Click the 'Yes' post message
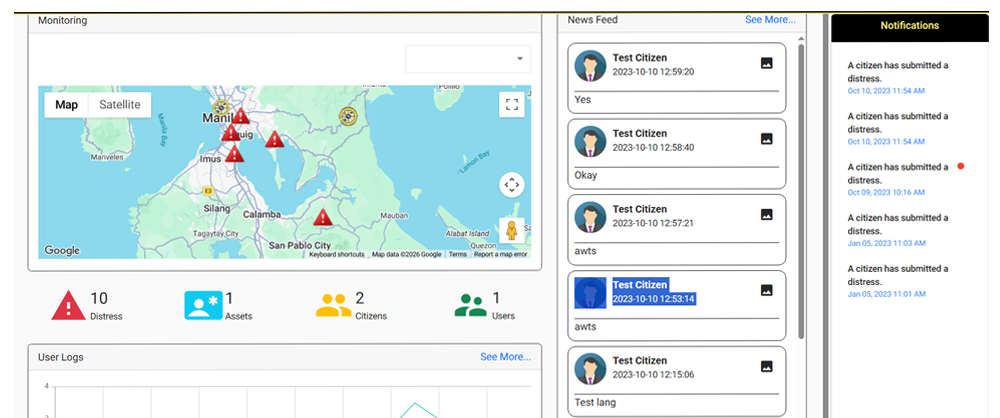 pos(583,100)
